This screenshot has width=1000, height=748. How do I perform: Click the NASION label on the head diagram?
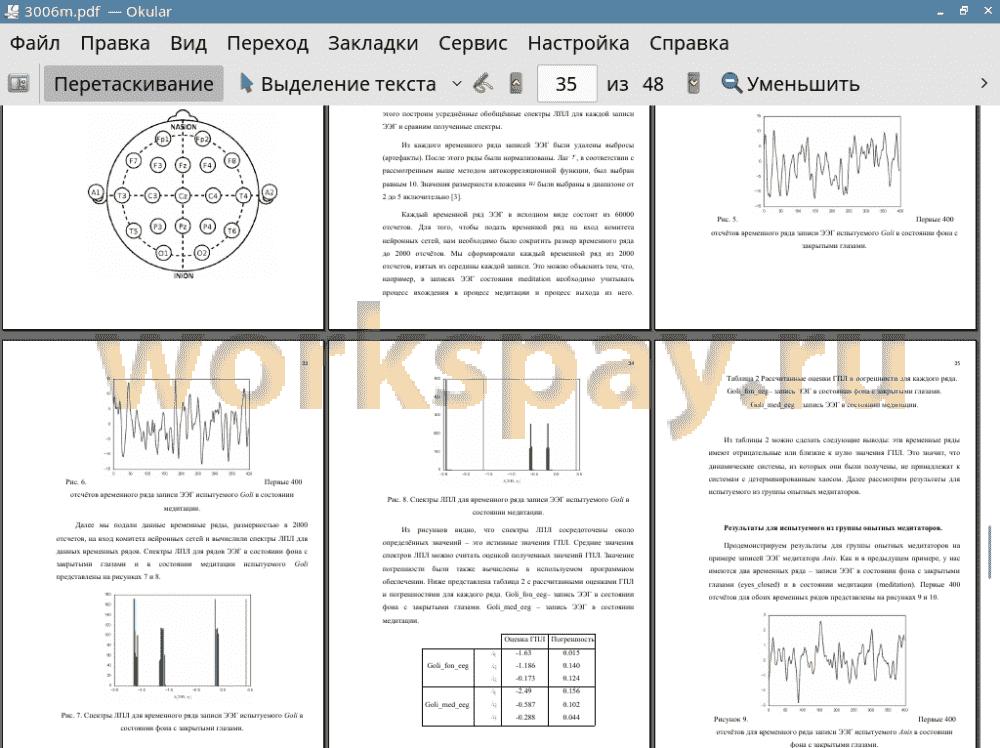[x=183, y=127]
